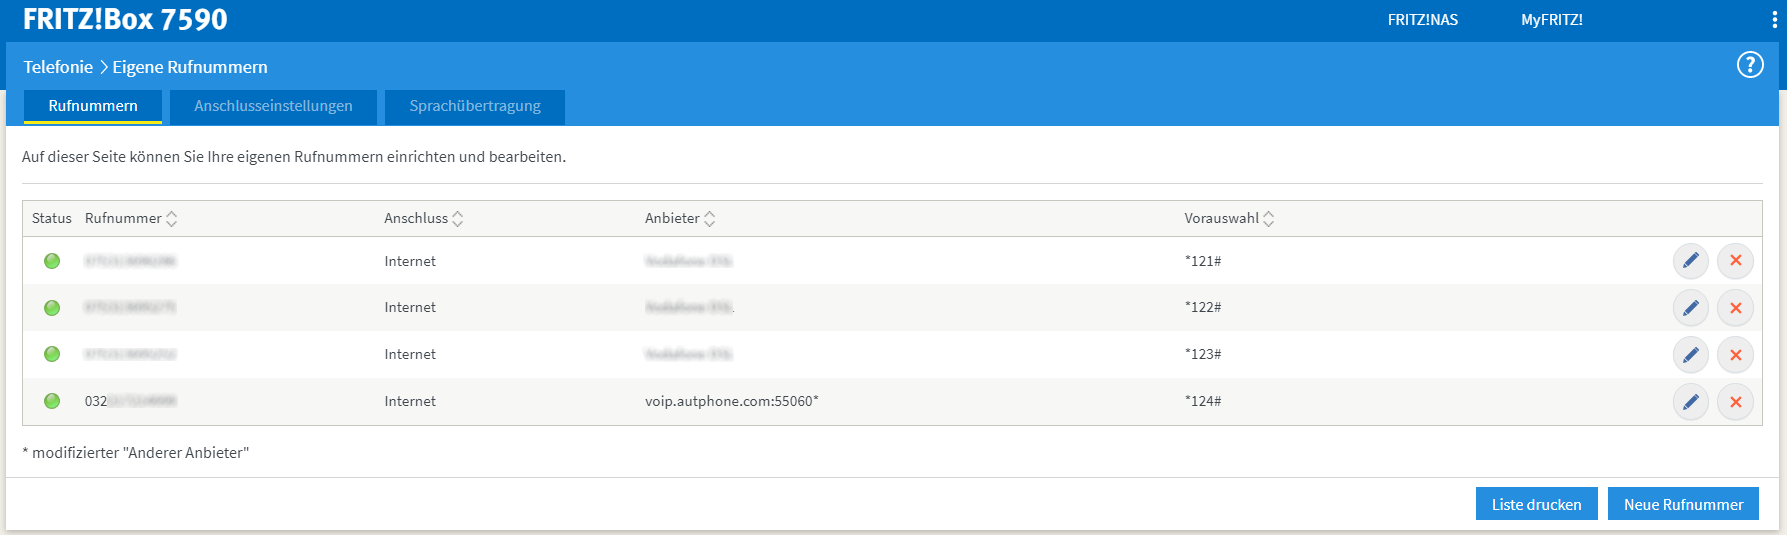Delete the voip.autphone.com number entry
This screenshot has width=1787, height=535.
(x=1735, y=402)
